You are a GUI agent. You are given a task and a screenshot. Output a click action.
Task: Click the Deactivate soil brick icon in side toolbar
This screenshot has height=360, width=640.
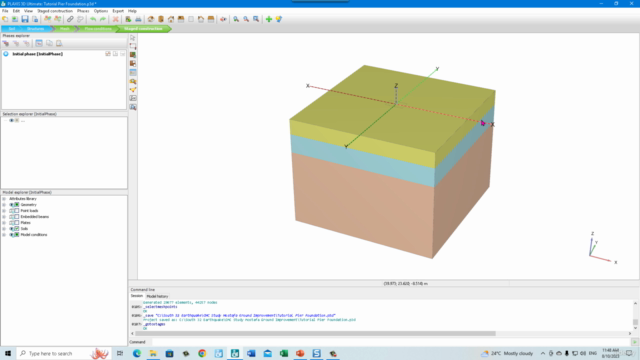click(133, 64)
